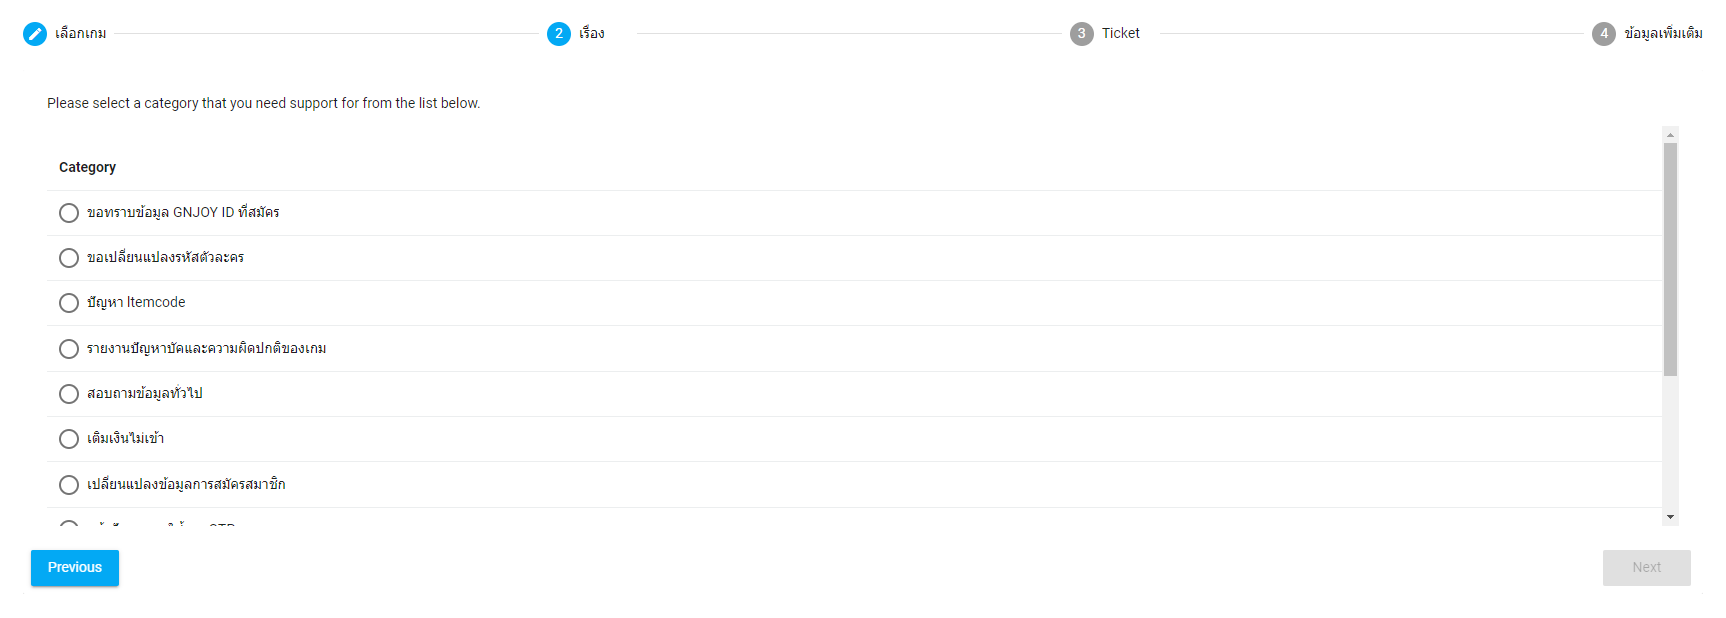Click the step 3 Ticket circle icon
The height and width of the screenshot is (618, 1726).
click(1082, 34)
